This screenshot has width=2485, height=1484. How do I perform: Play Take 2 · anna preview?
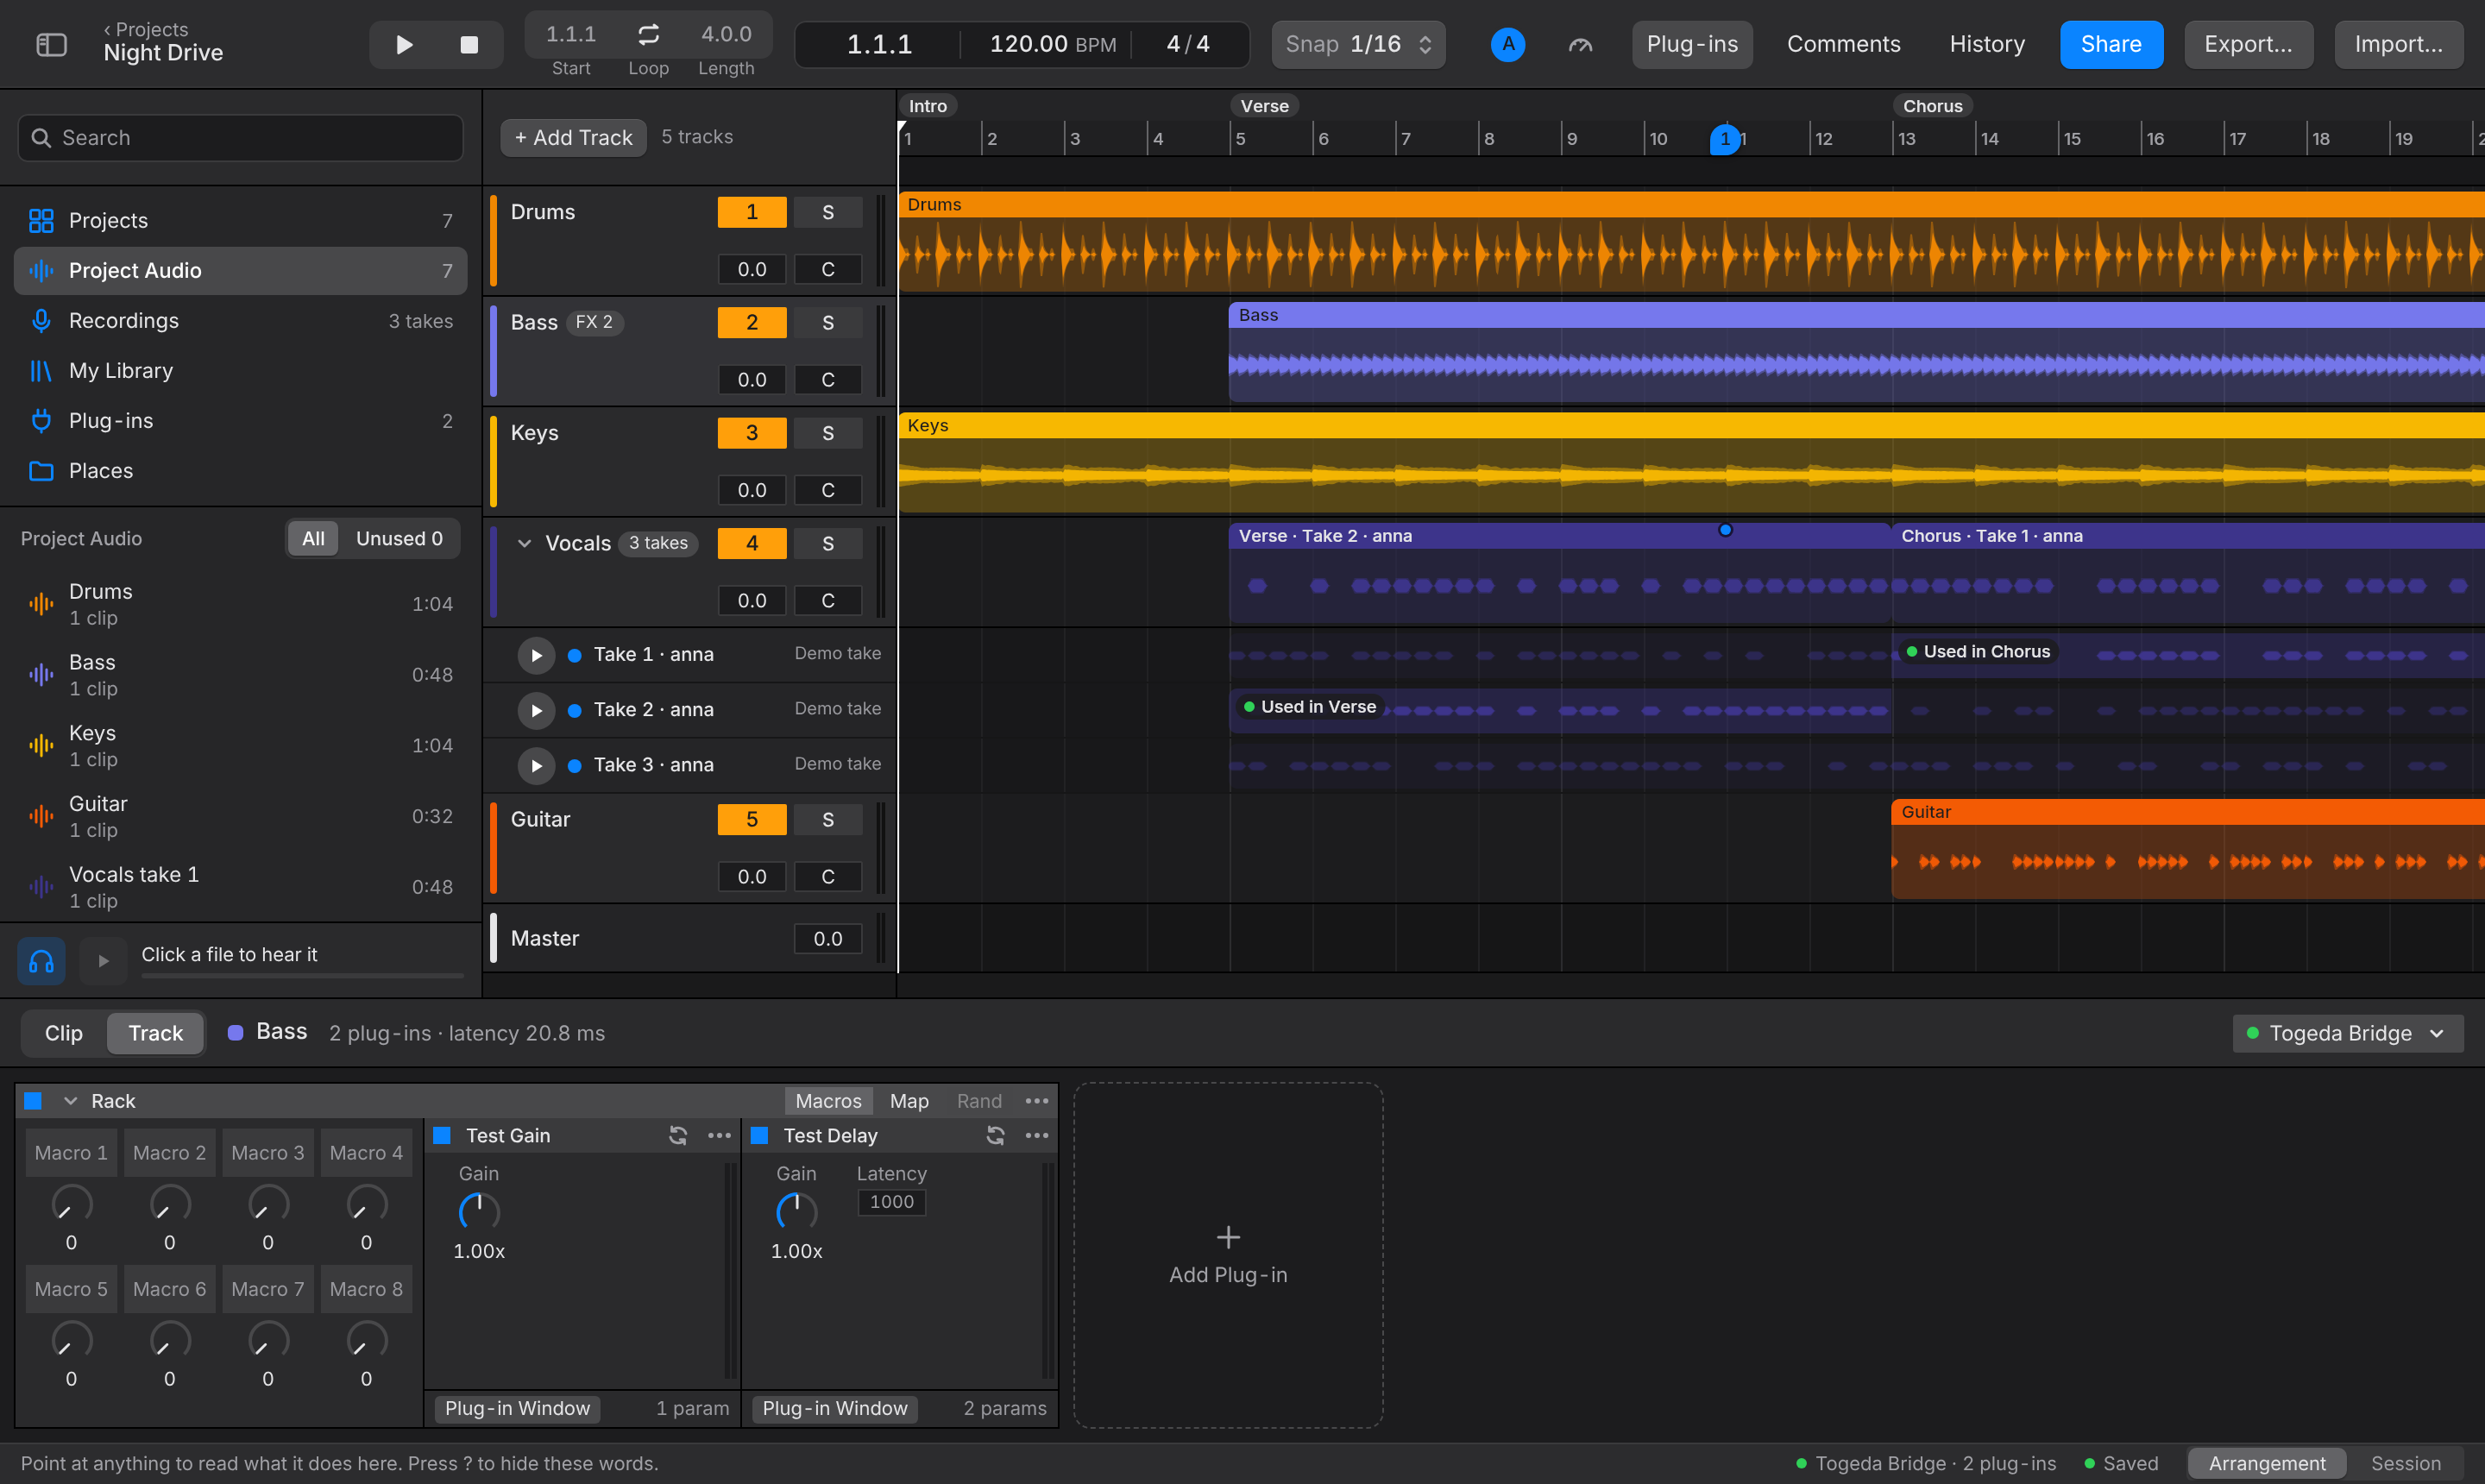click(x=536, y=710)
